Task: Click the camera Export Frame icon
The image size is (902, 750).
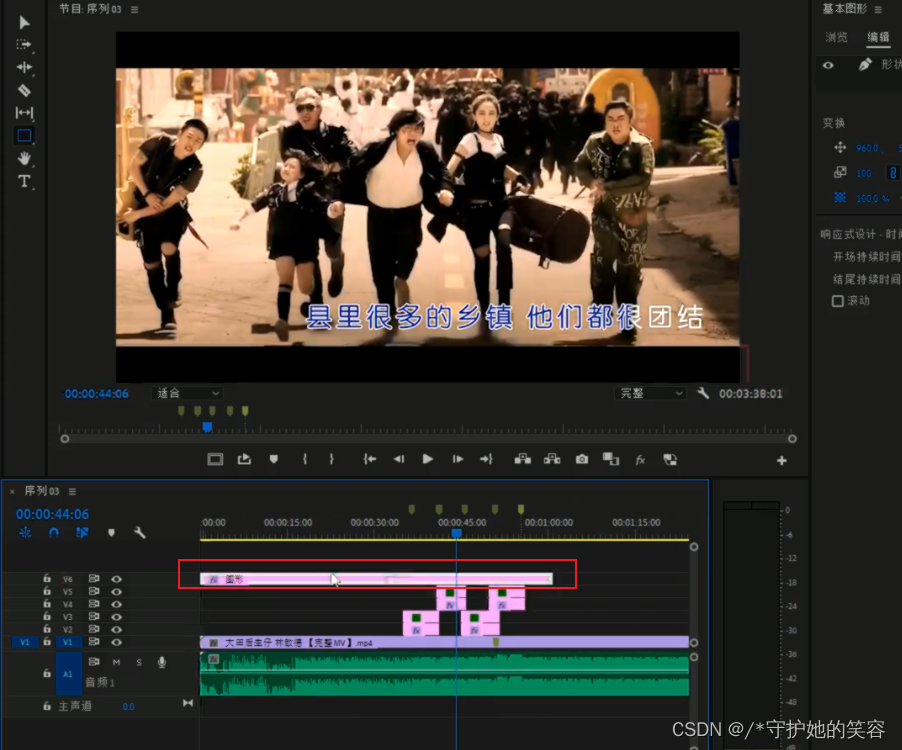Action: pos(582,459)
